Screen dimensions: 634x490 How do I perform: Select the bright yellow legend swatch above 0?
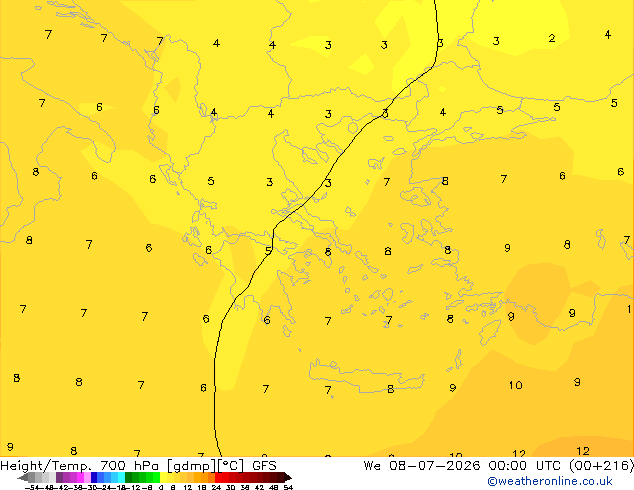[163, 477]
